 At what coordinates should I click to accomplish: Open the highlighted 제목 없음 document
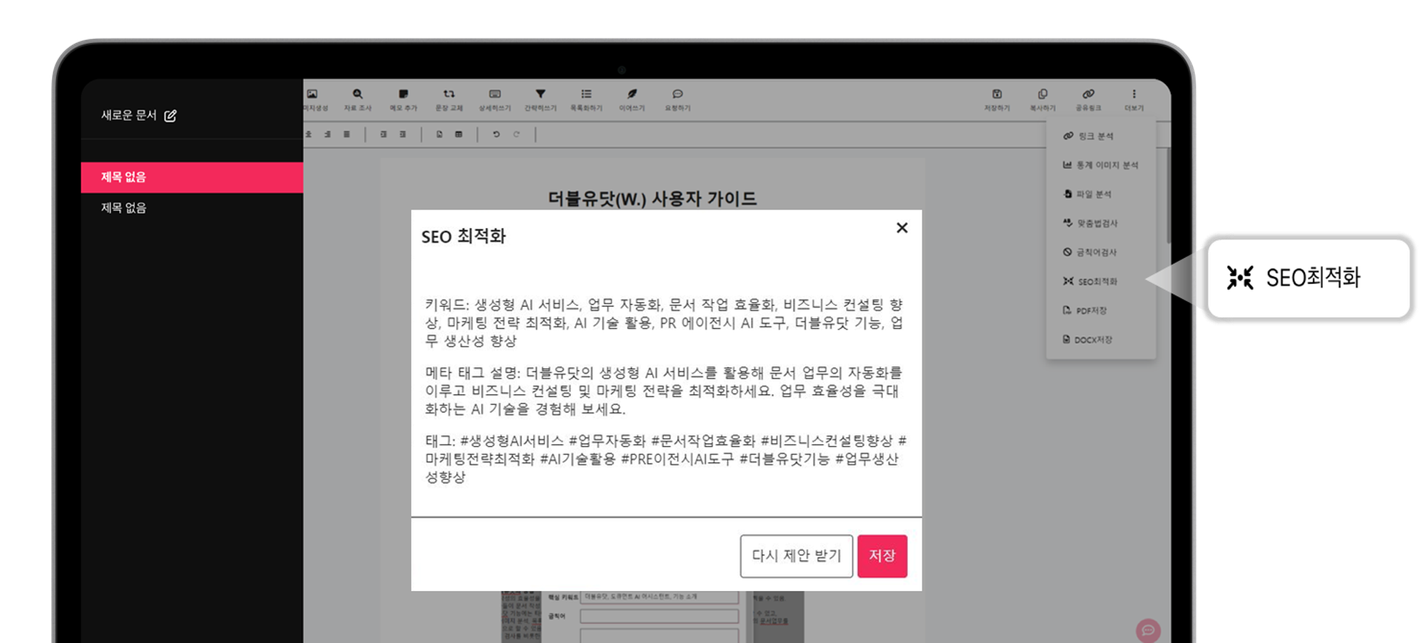tap(192, 177)
